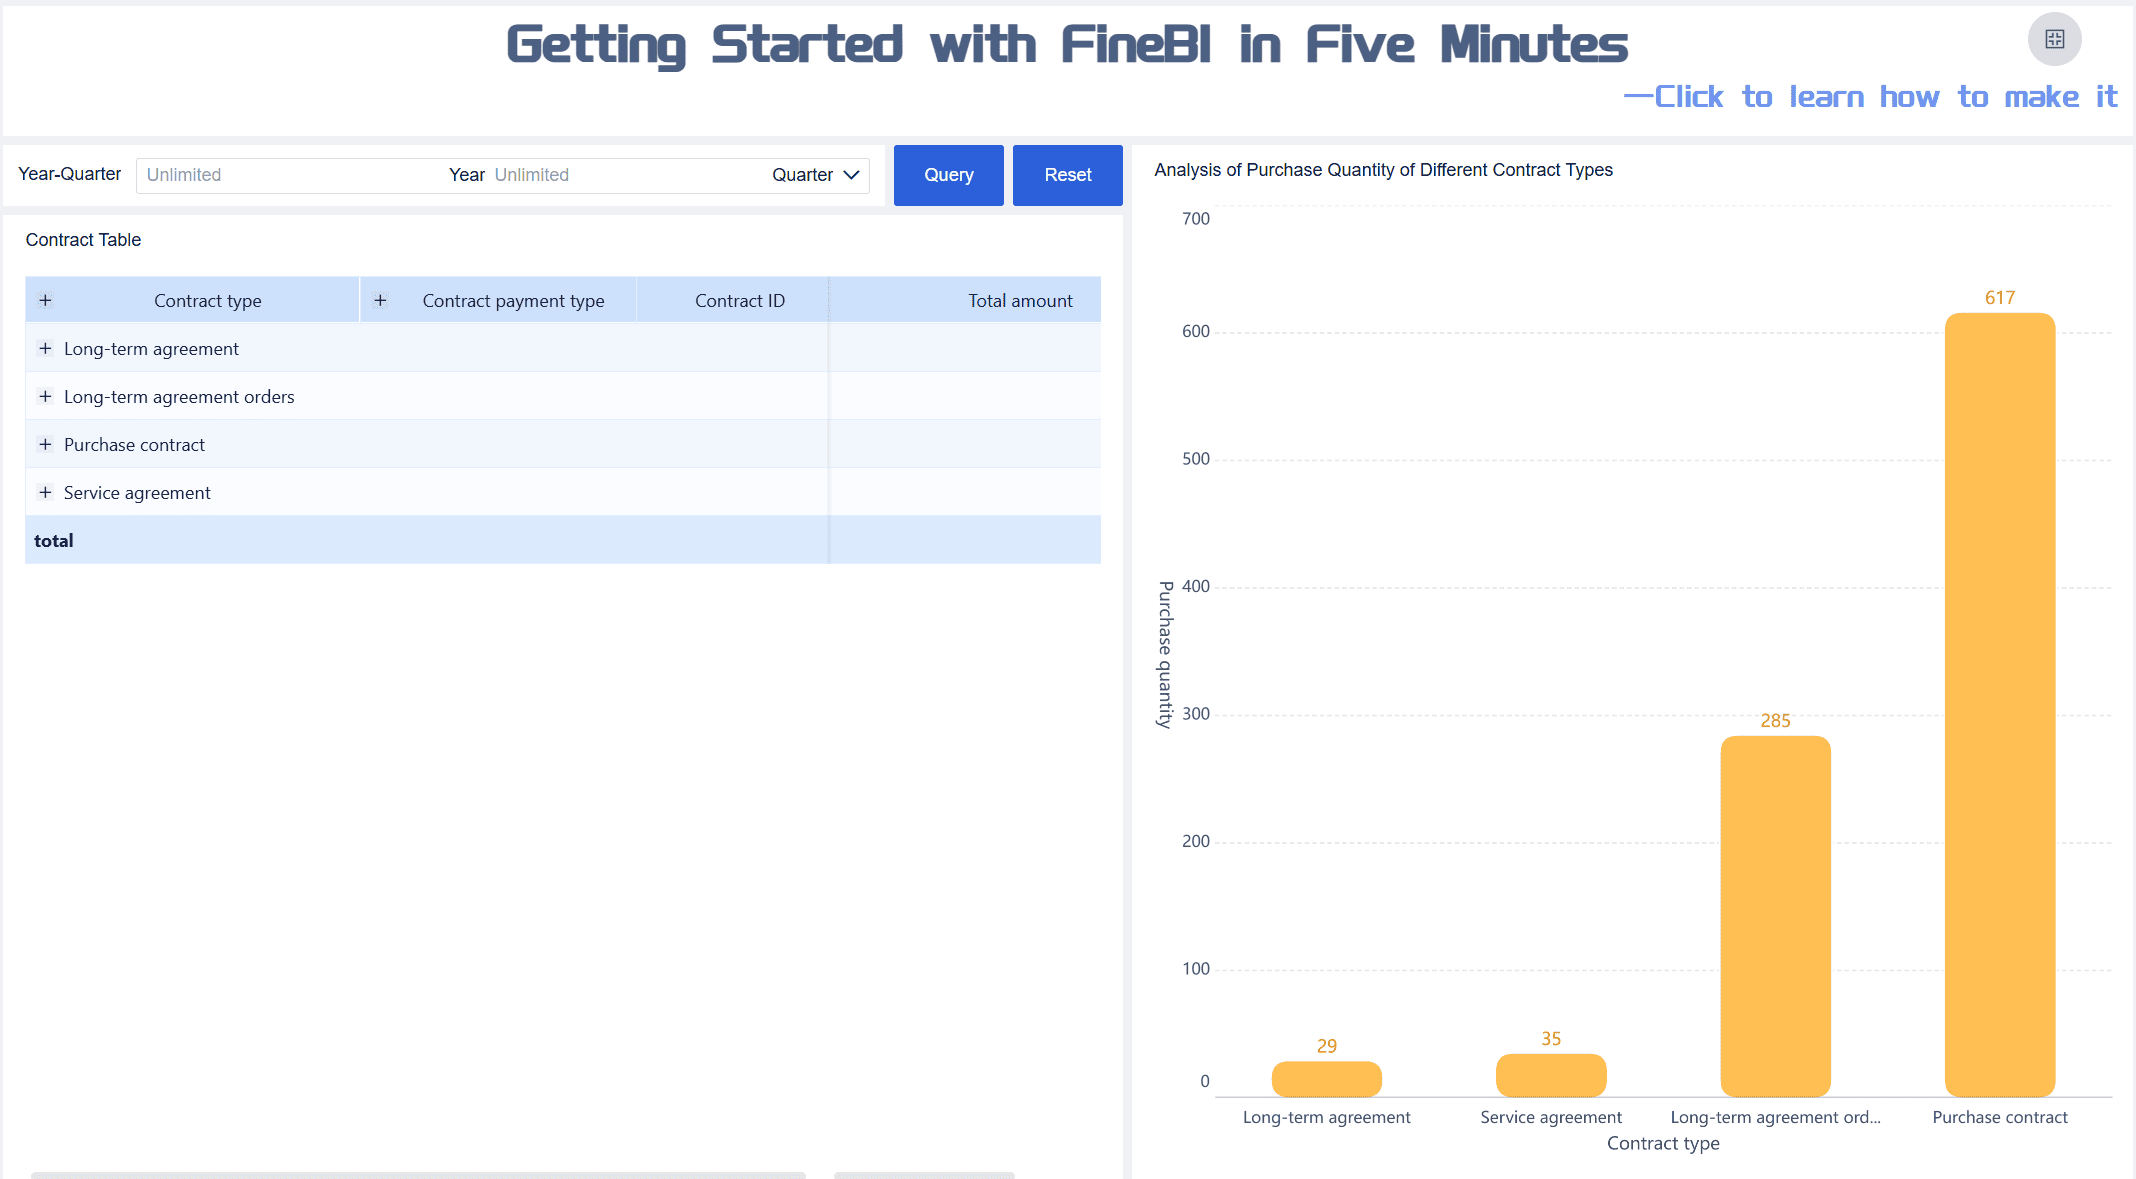Expand the Long-term agreement orders row
The image size is (2136, 1179).
[45, 396]
